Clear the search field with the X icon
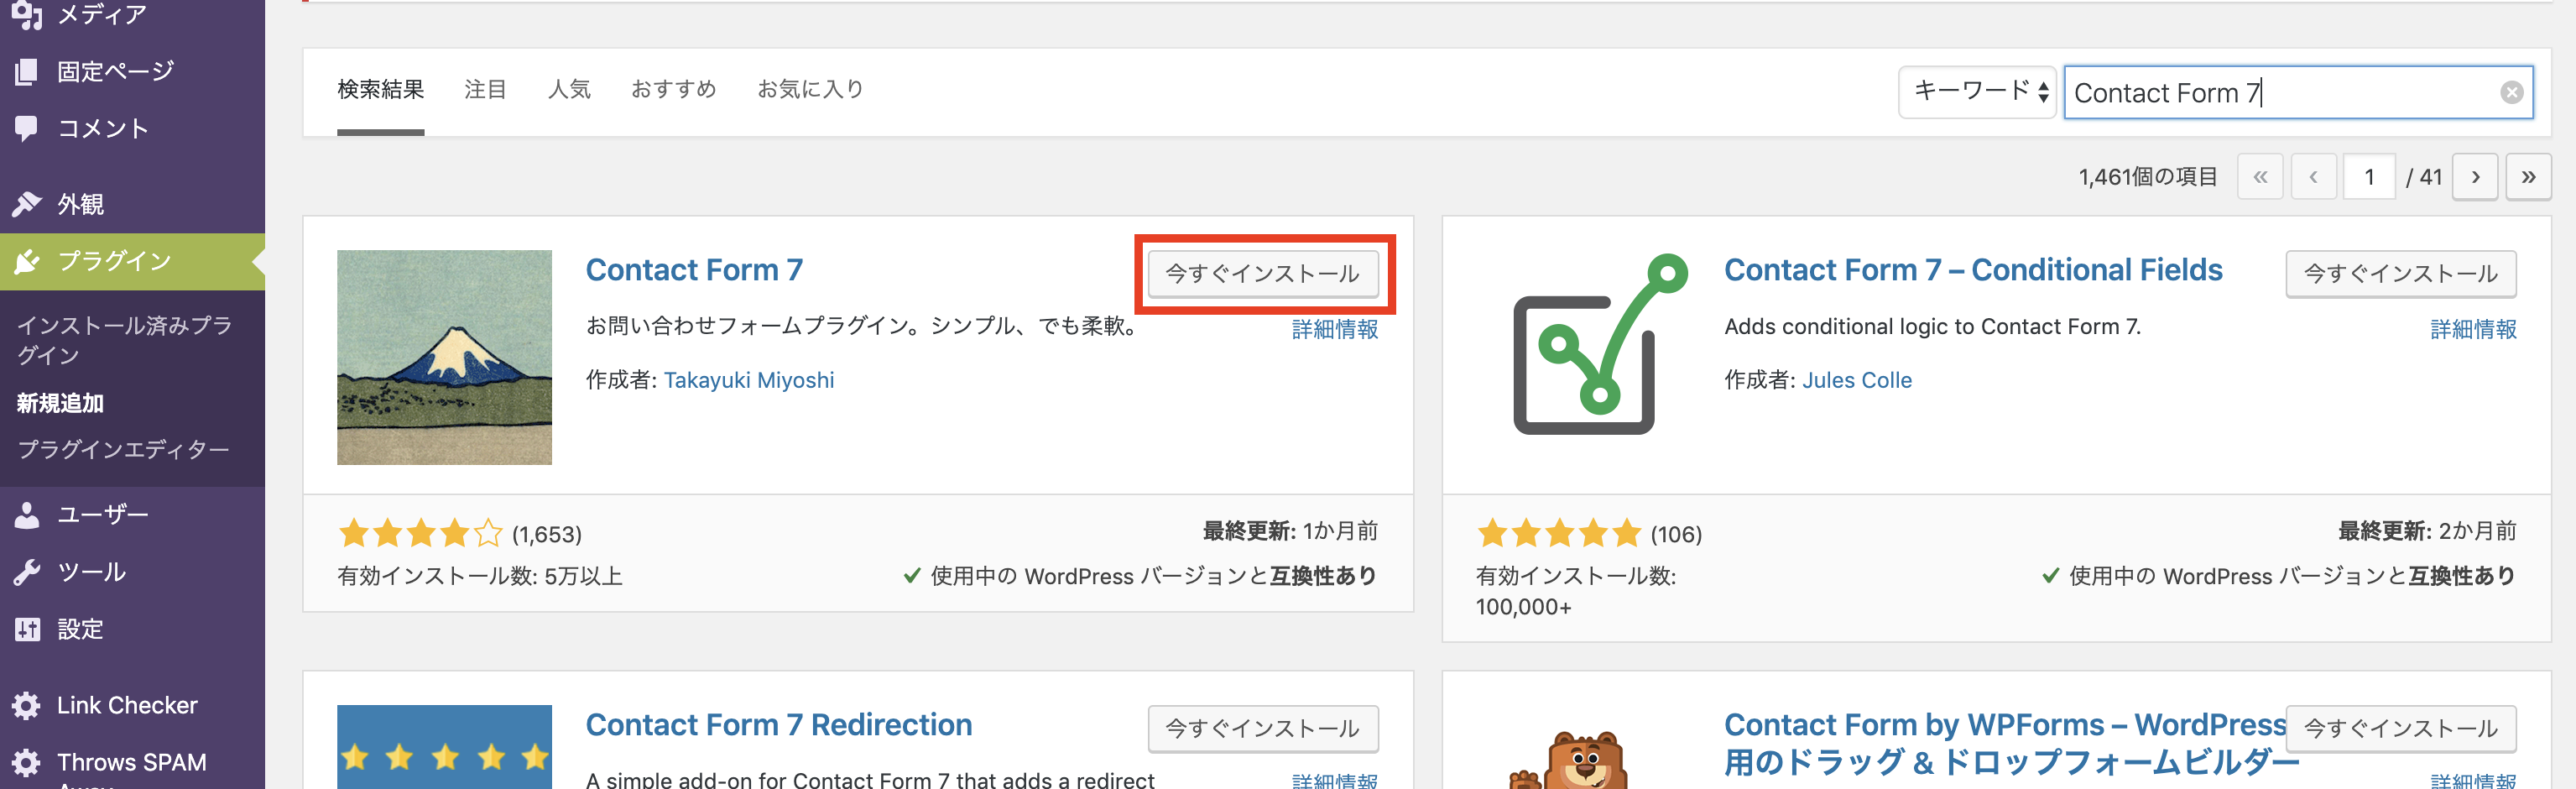2576x789 pixels. (x=2511, y=93)
